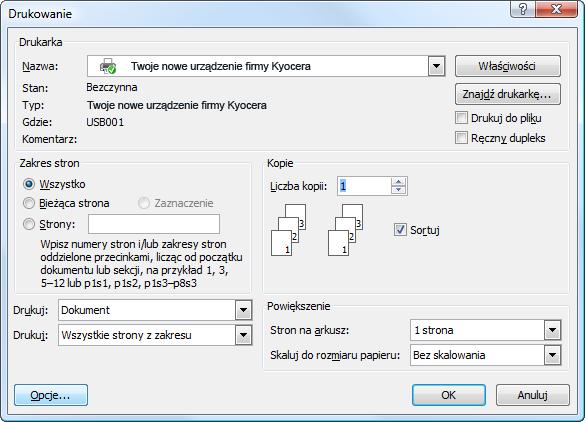This screenshot has height=422, width=585.
Task: Open the printer Nazwa dropdown
Action: [x=436, y=66]
